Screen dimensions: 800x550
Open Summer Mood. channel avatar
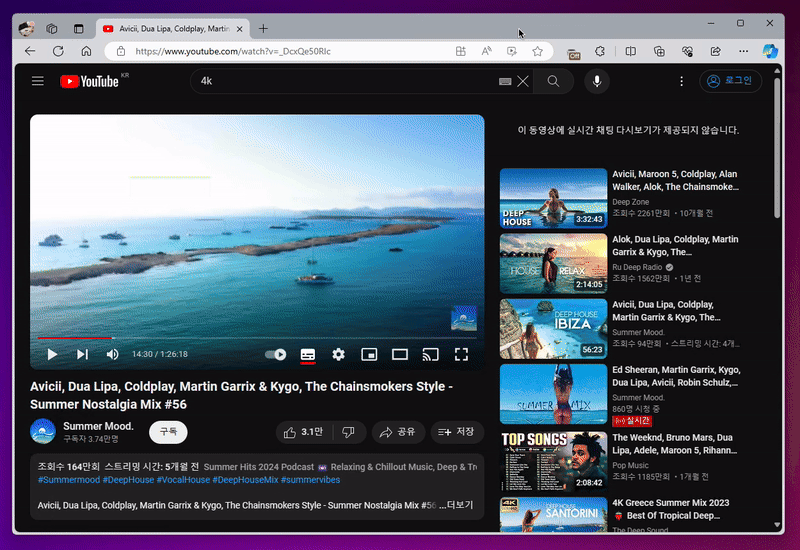tap(43, 431)
